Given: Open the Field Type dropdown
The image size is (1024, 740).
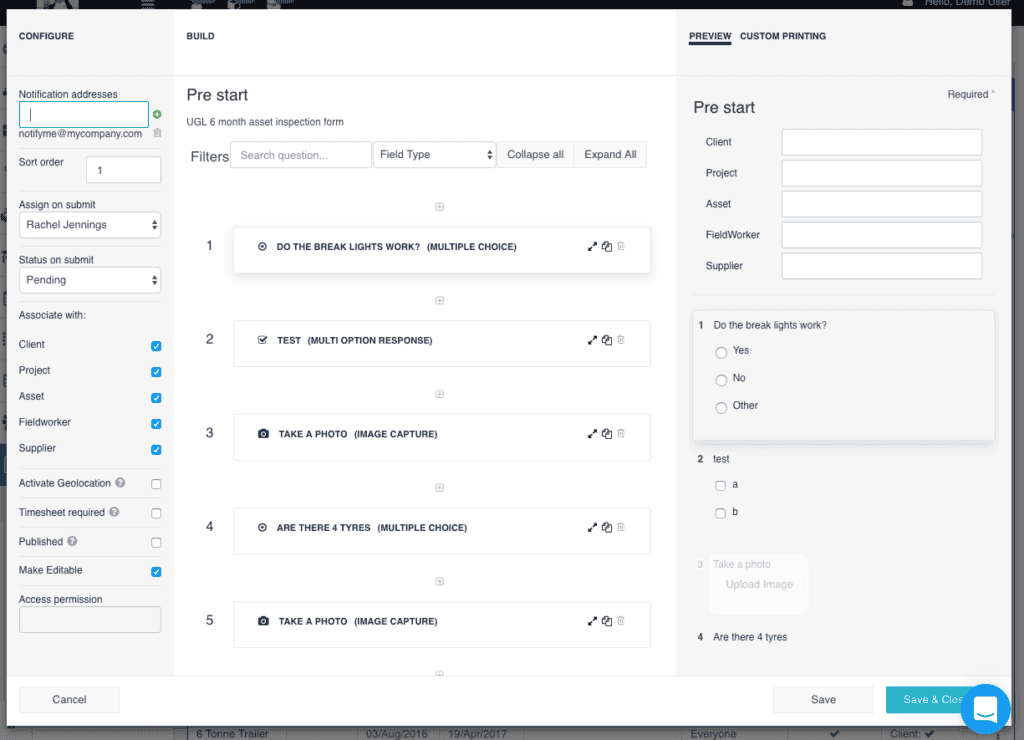Looking at the screenshot, I should tap(434, 154).
